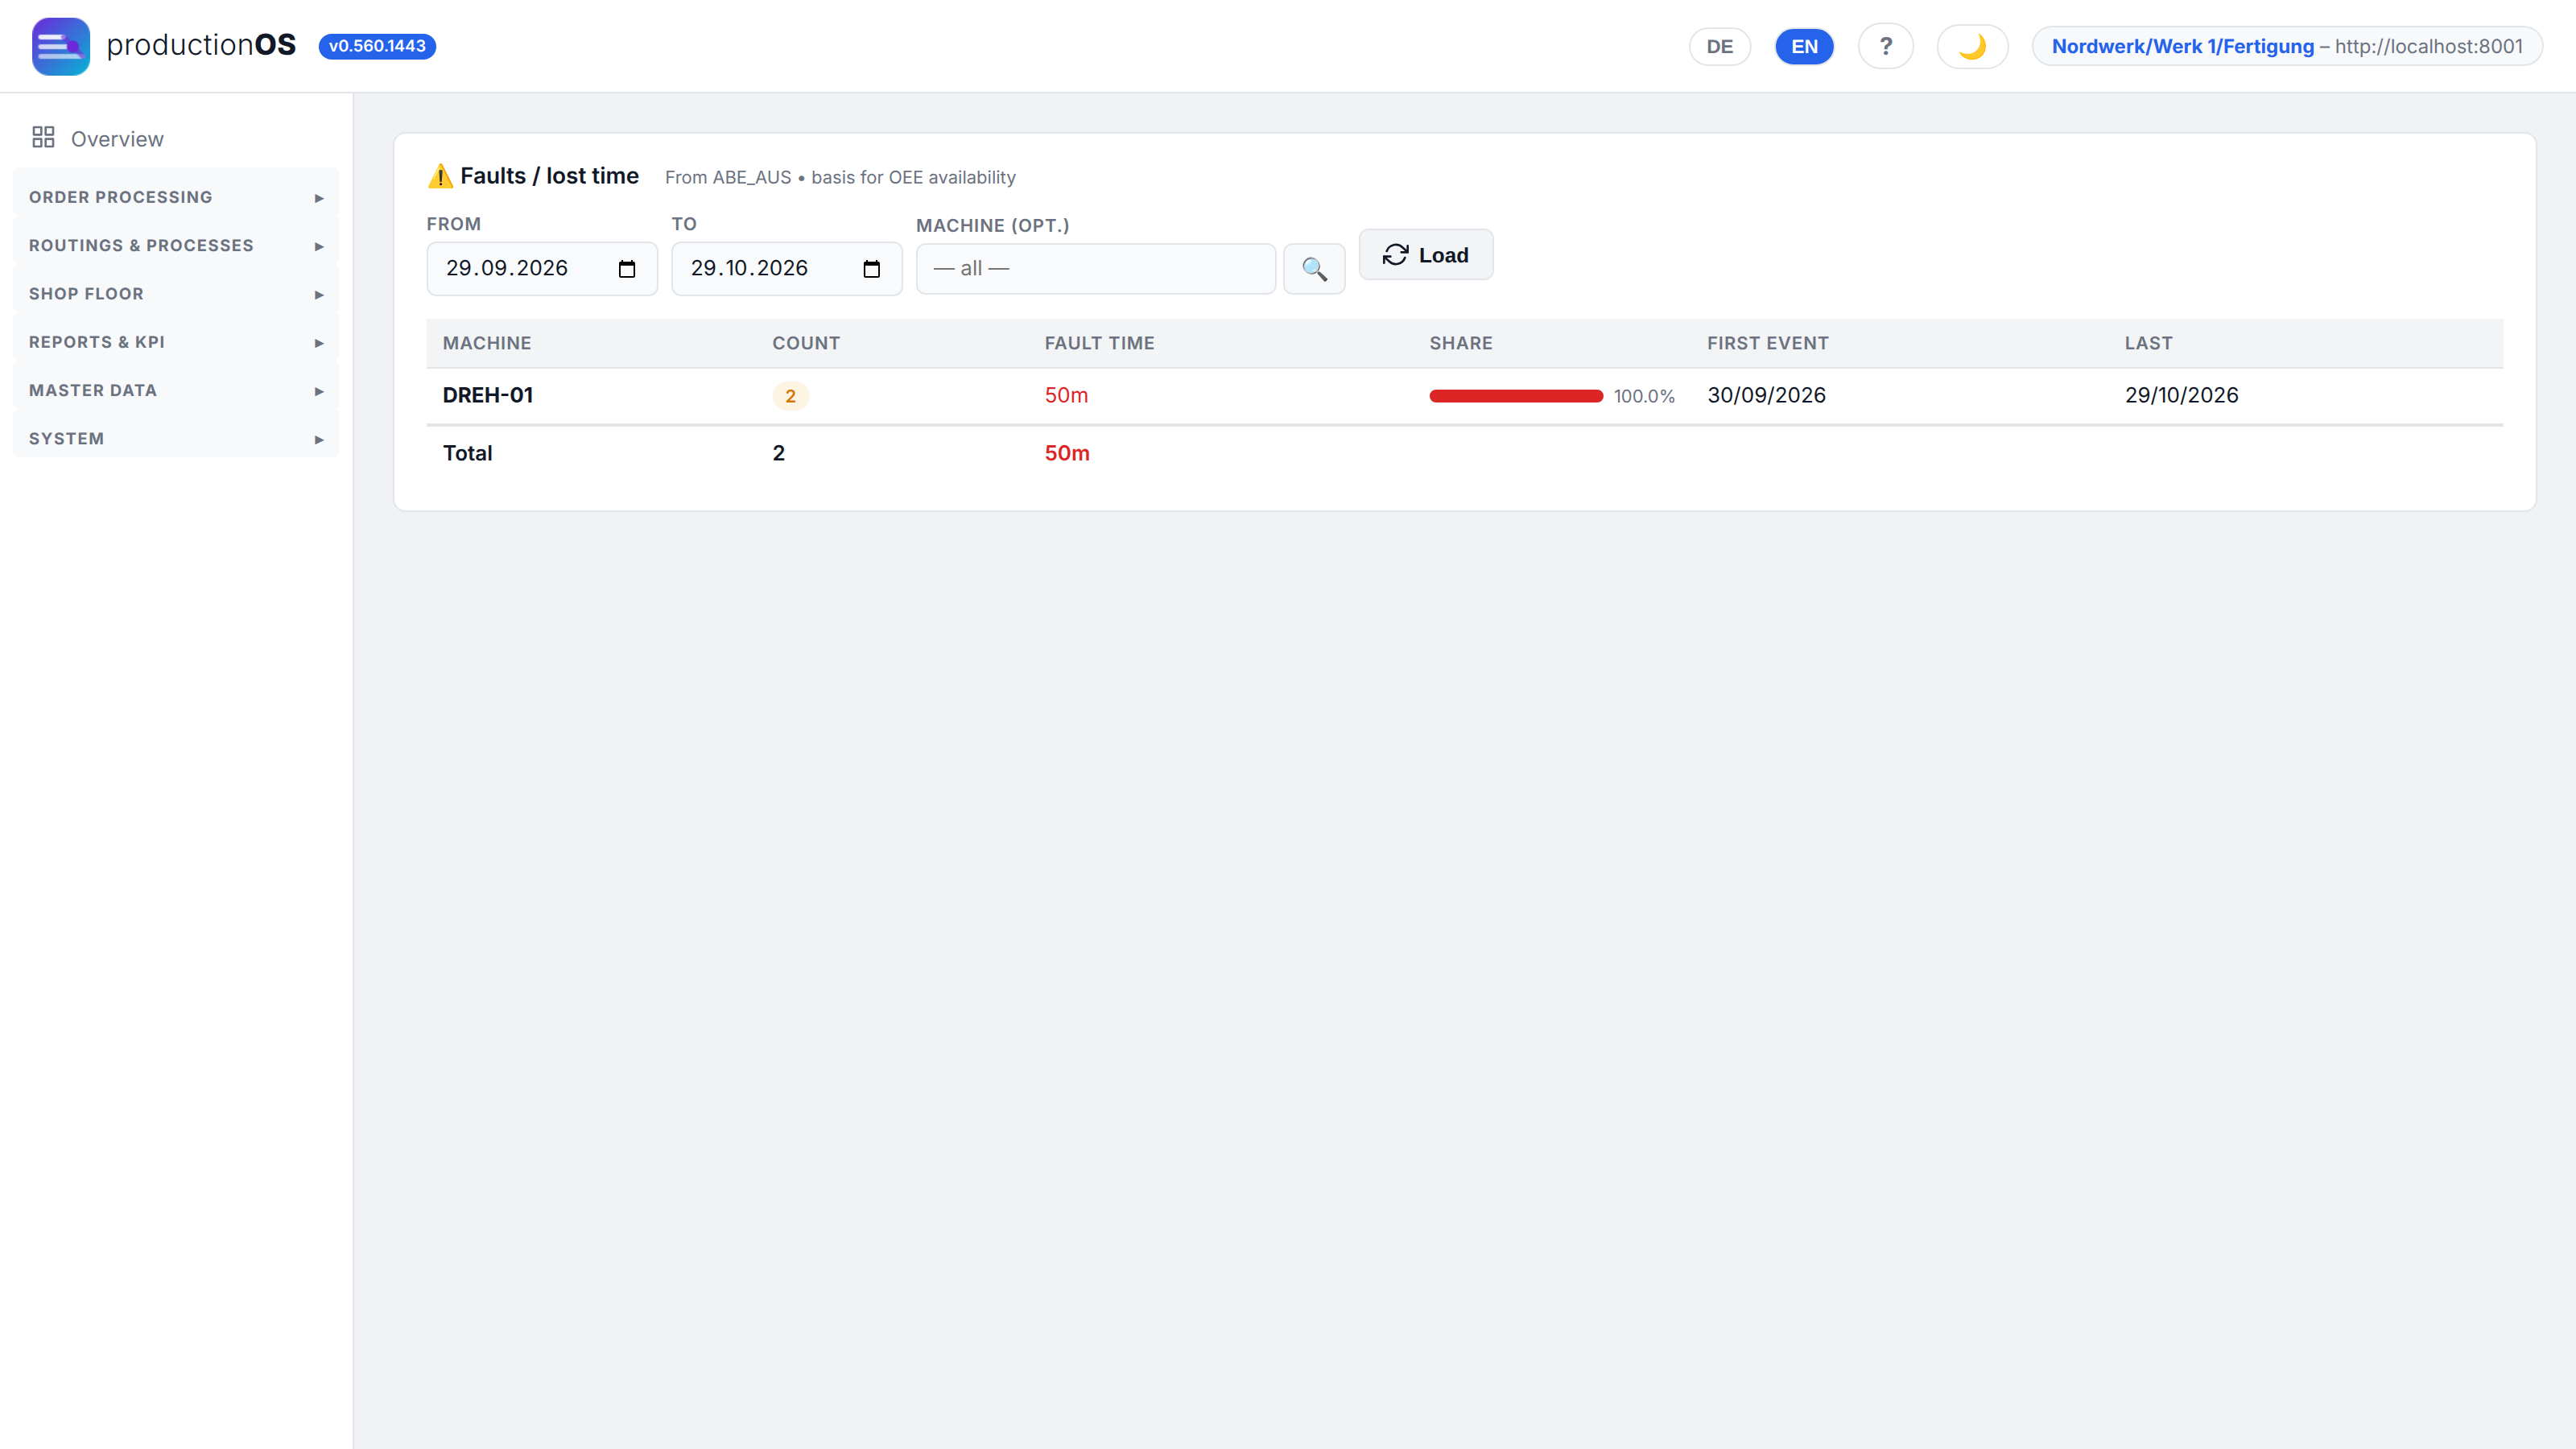The width and height of the screenshot is (2576, 1449).
Task: Expand MASTER DATA section
Action: 176,390
